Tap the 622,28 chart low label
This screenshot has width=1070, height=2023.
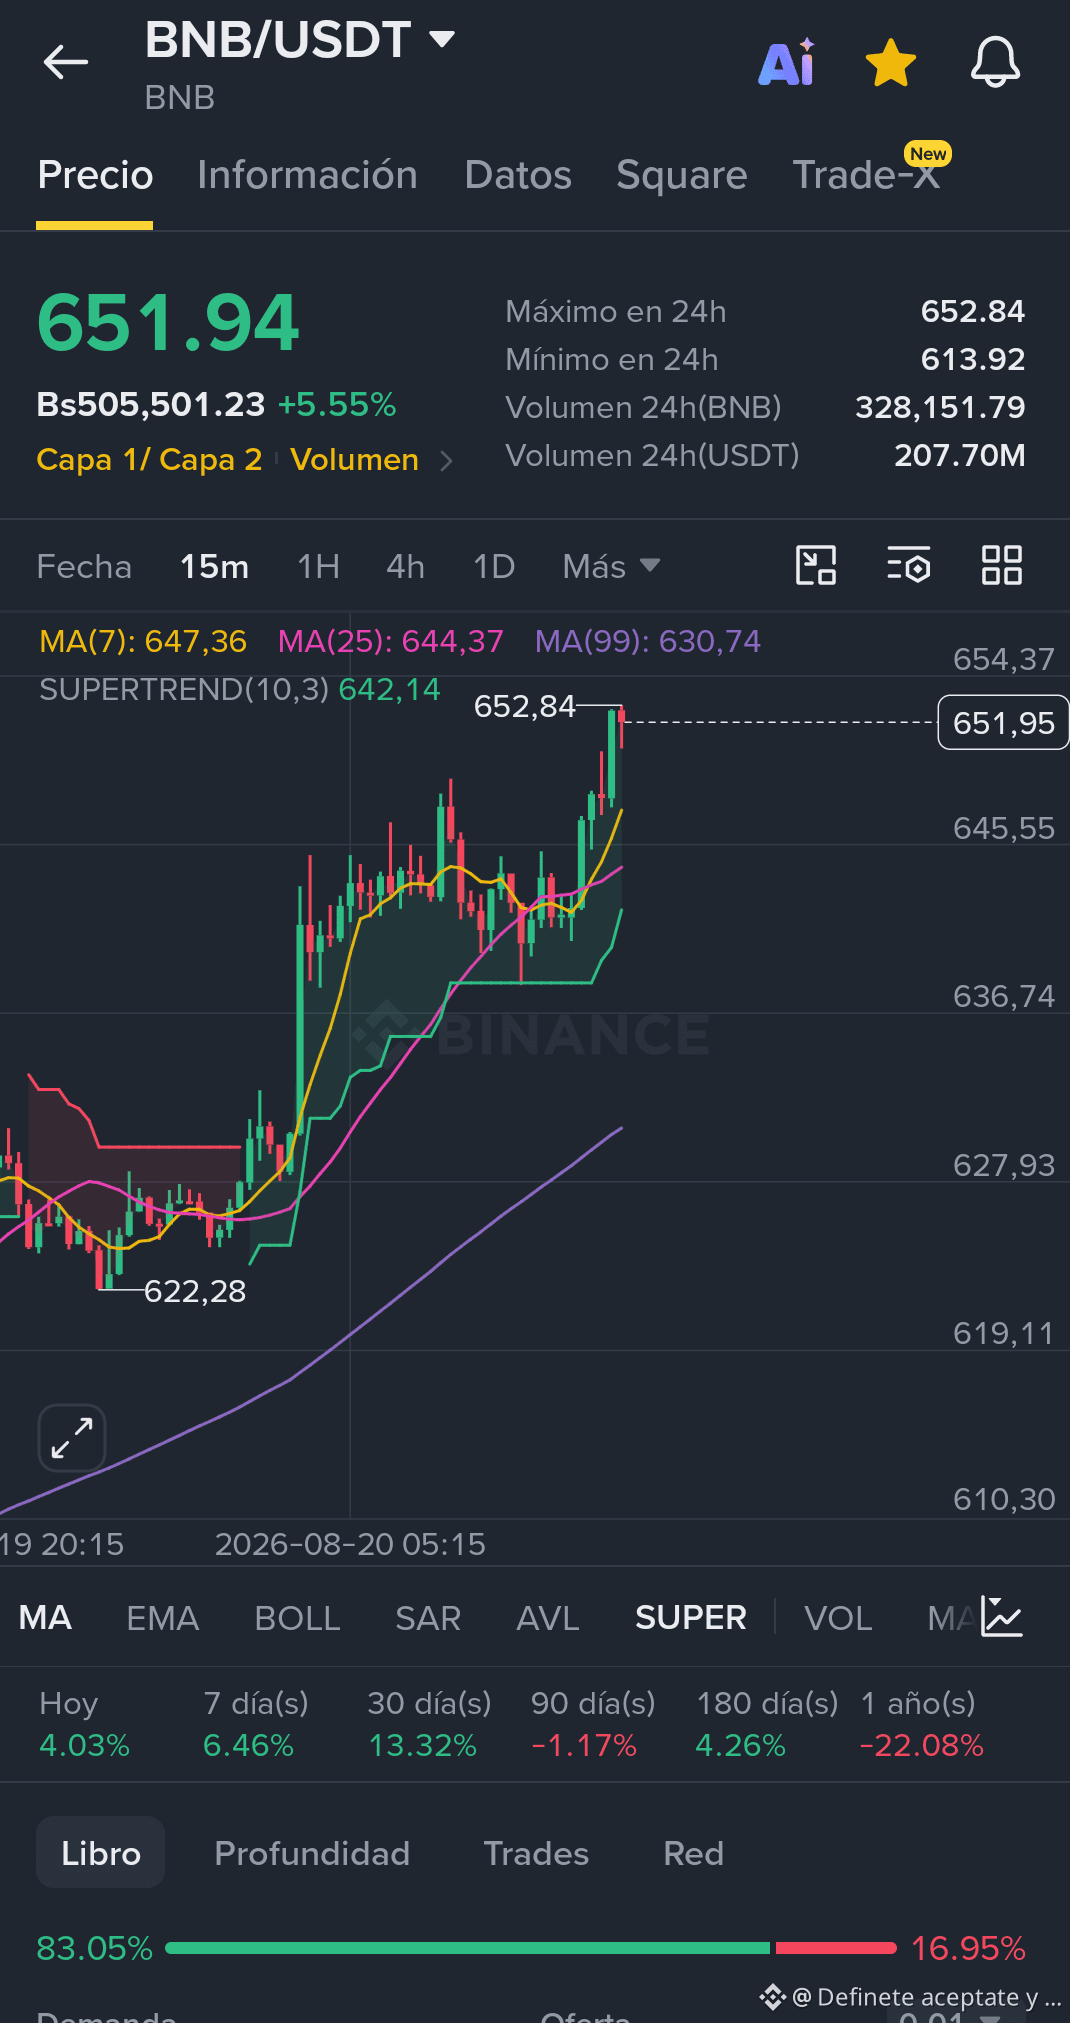tap(195, 1291)
